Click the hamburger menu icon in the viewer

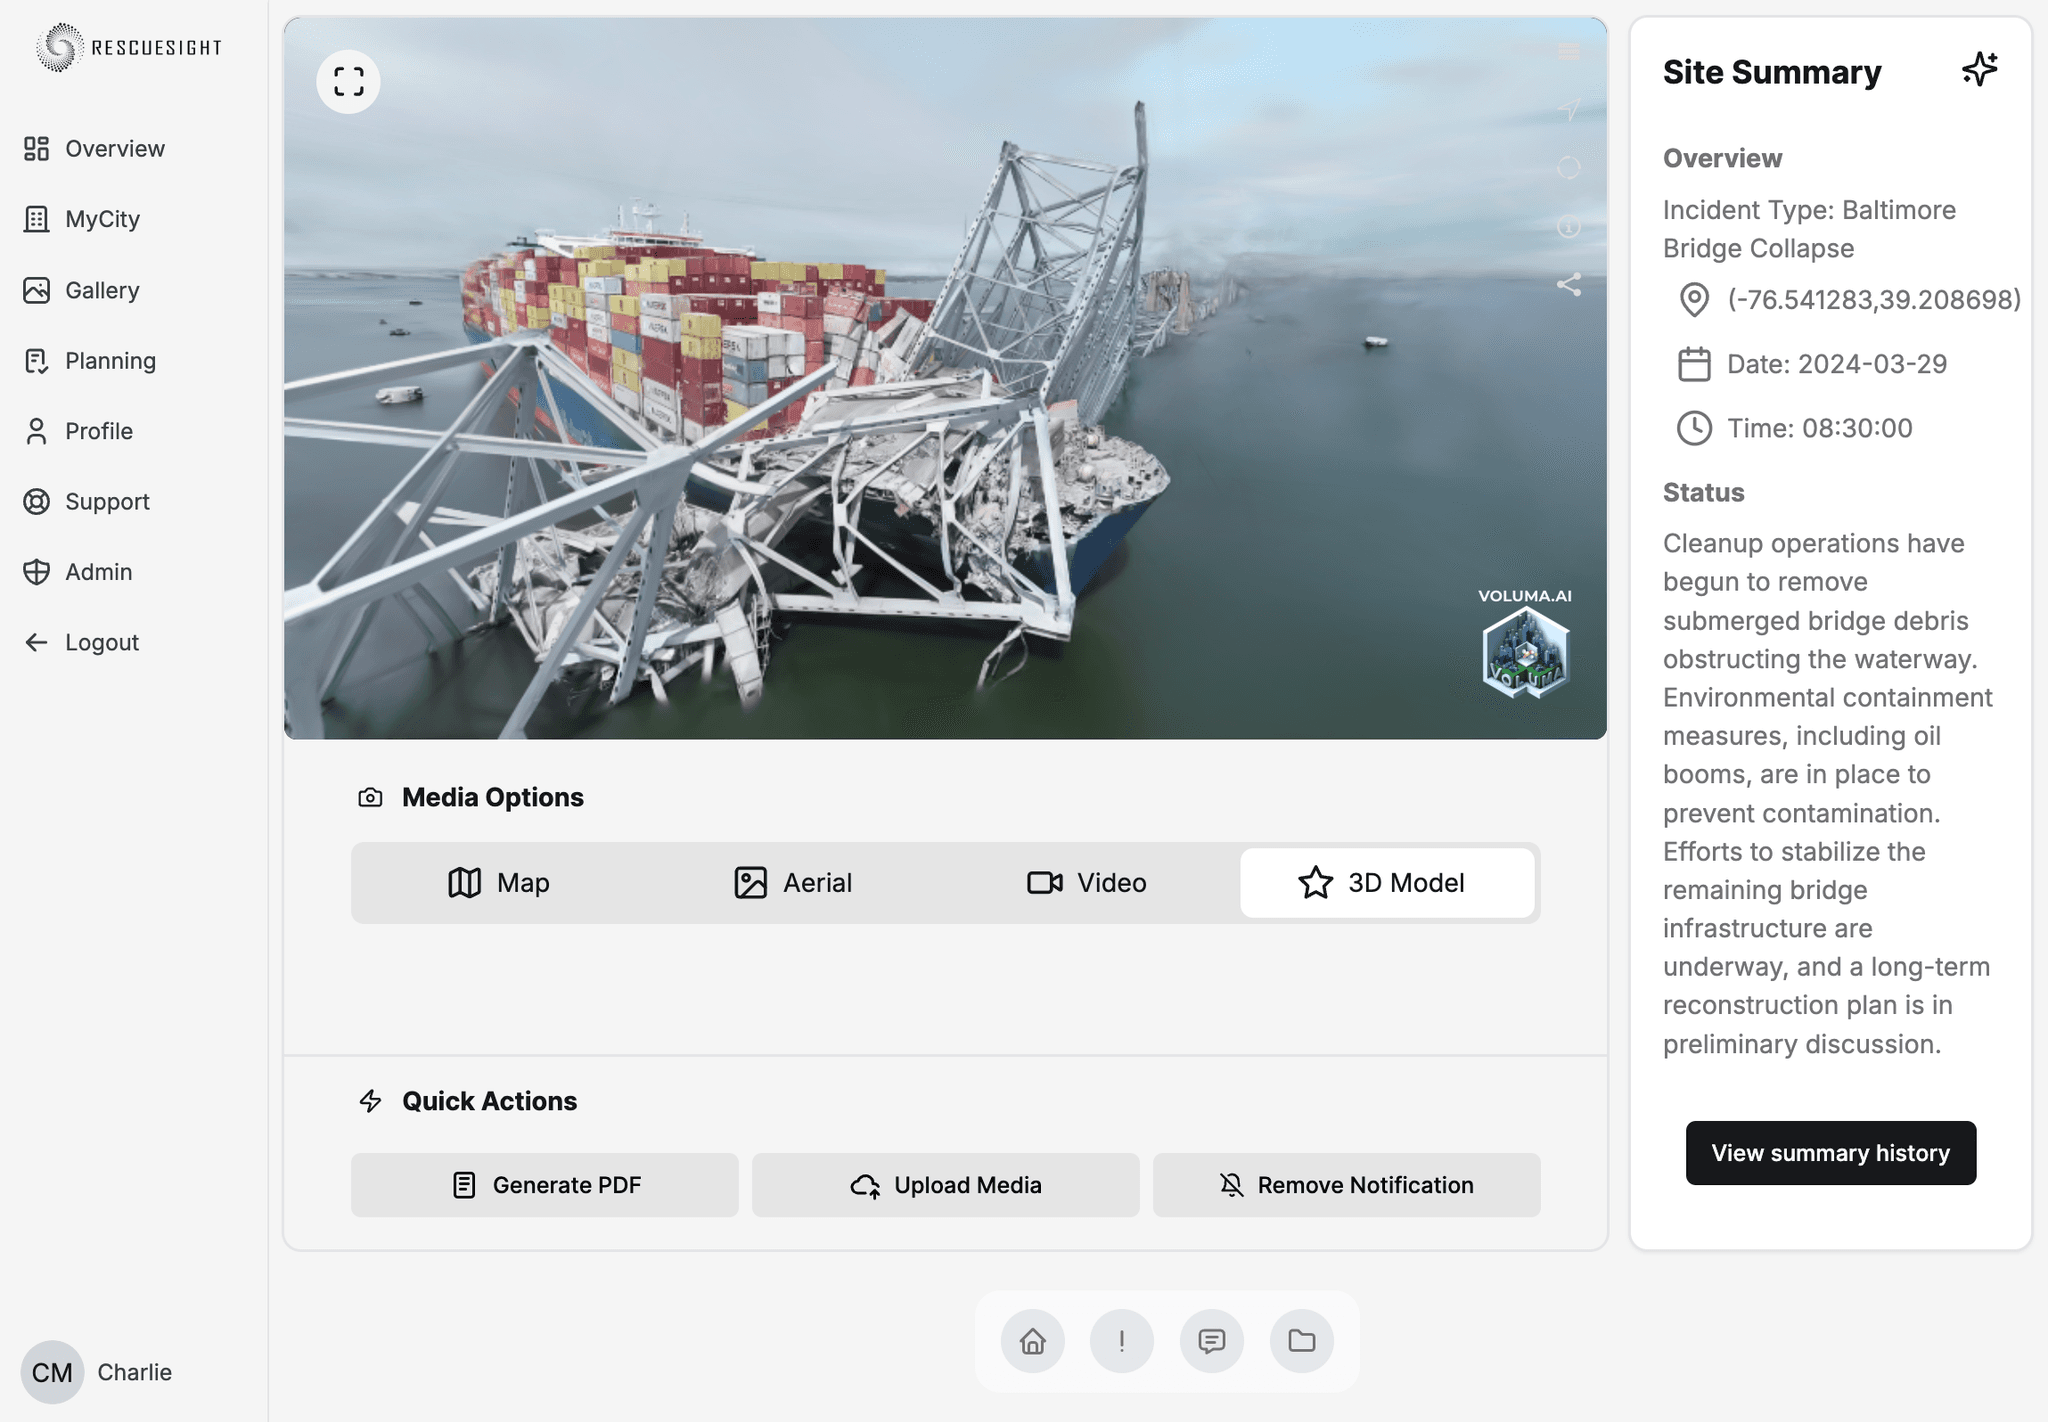point(1569,52)
